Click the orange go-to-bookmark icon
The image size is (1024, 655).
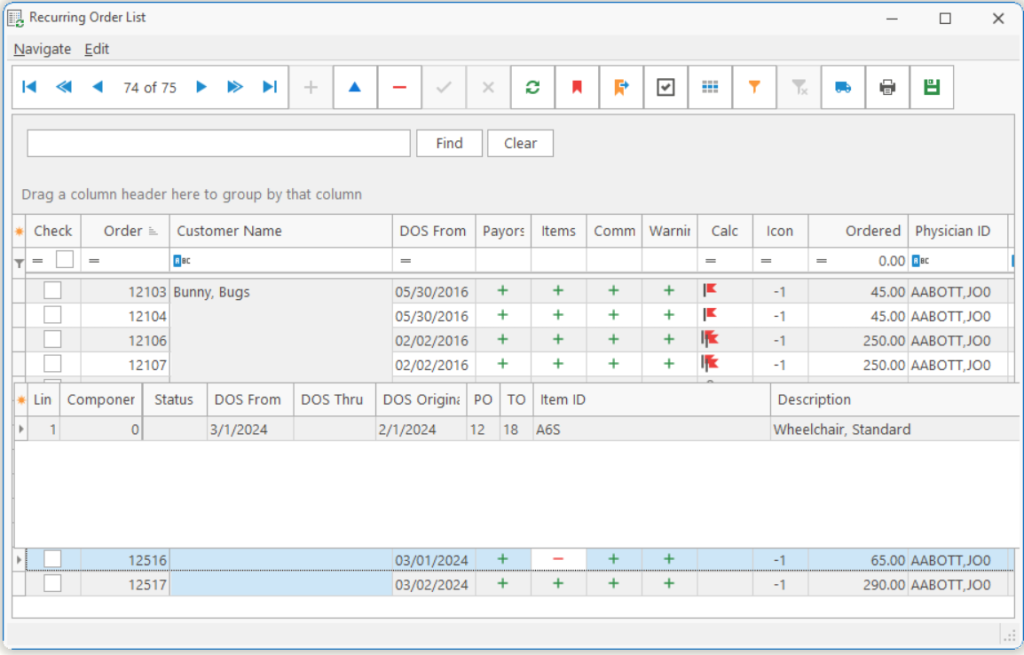click(621, 87)
